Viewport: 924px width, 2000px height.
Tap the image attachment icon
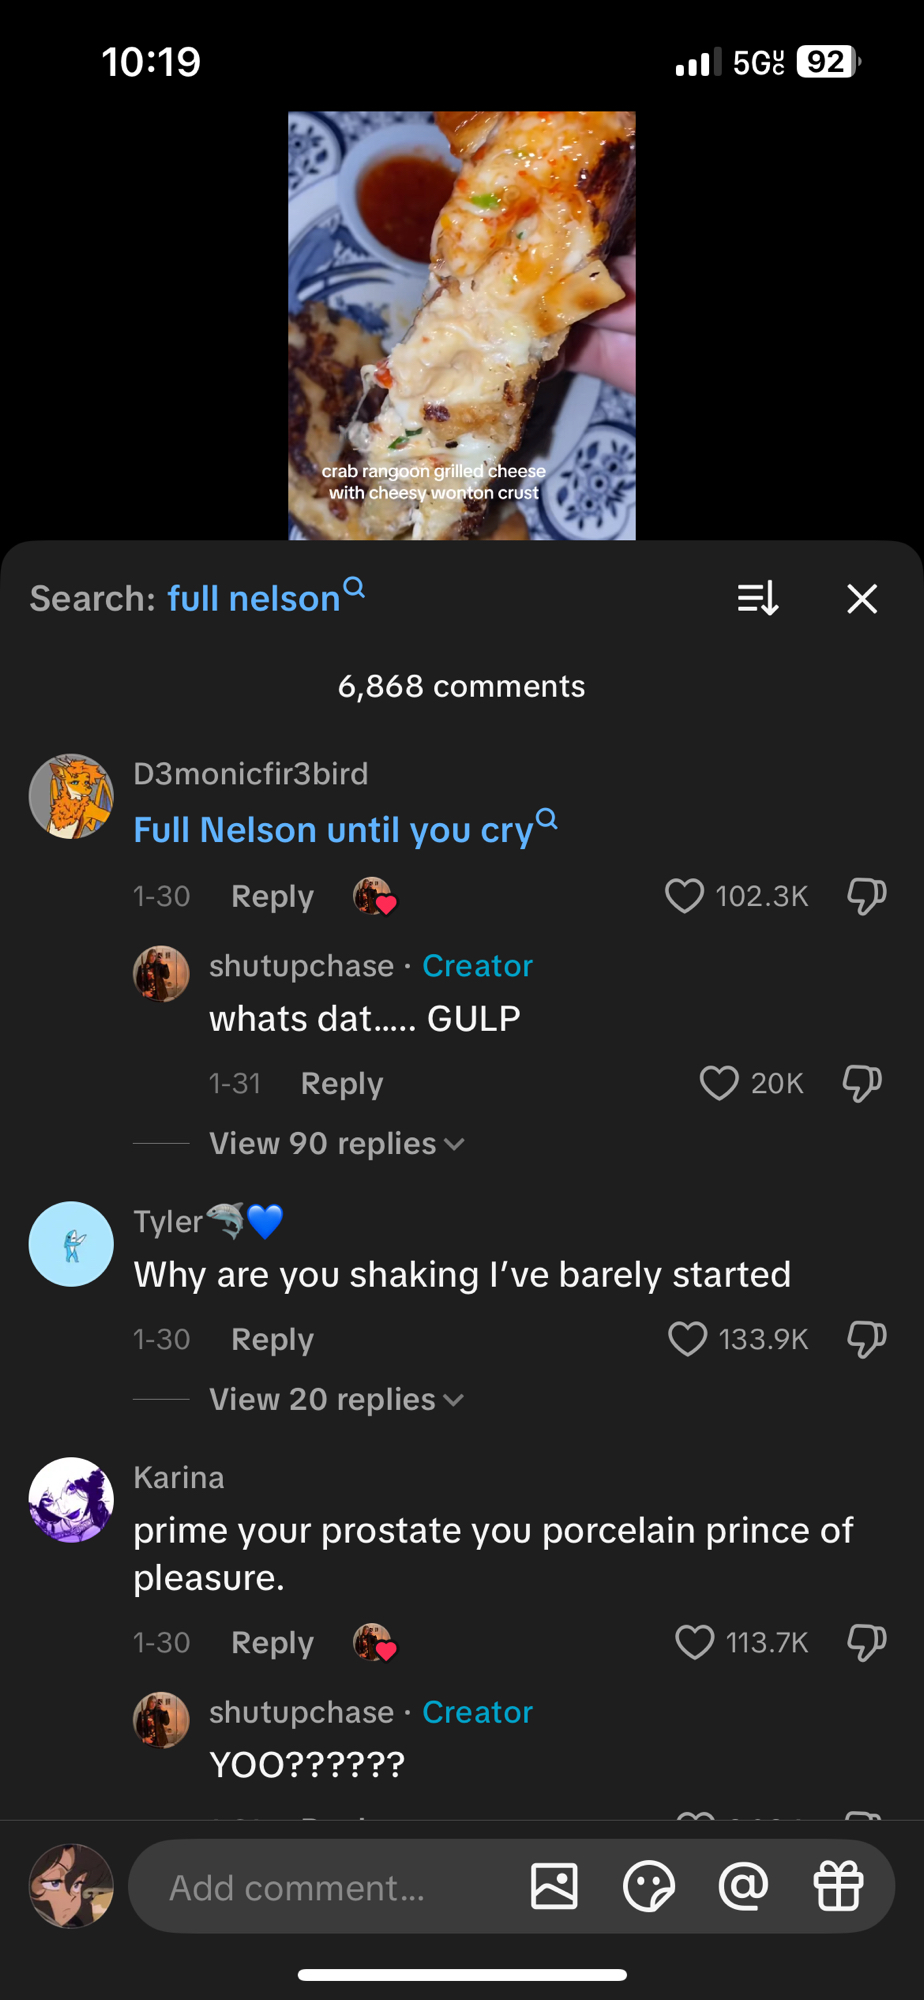point(554,1886)
